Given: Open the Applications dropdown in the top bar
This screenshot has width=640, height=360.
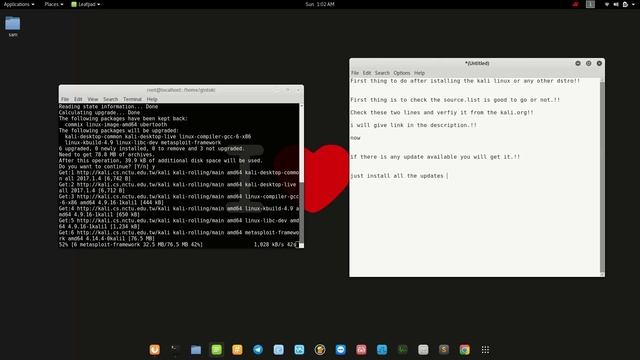Looking at the screenshot, I should click(x=19, y=4).
